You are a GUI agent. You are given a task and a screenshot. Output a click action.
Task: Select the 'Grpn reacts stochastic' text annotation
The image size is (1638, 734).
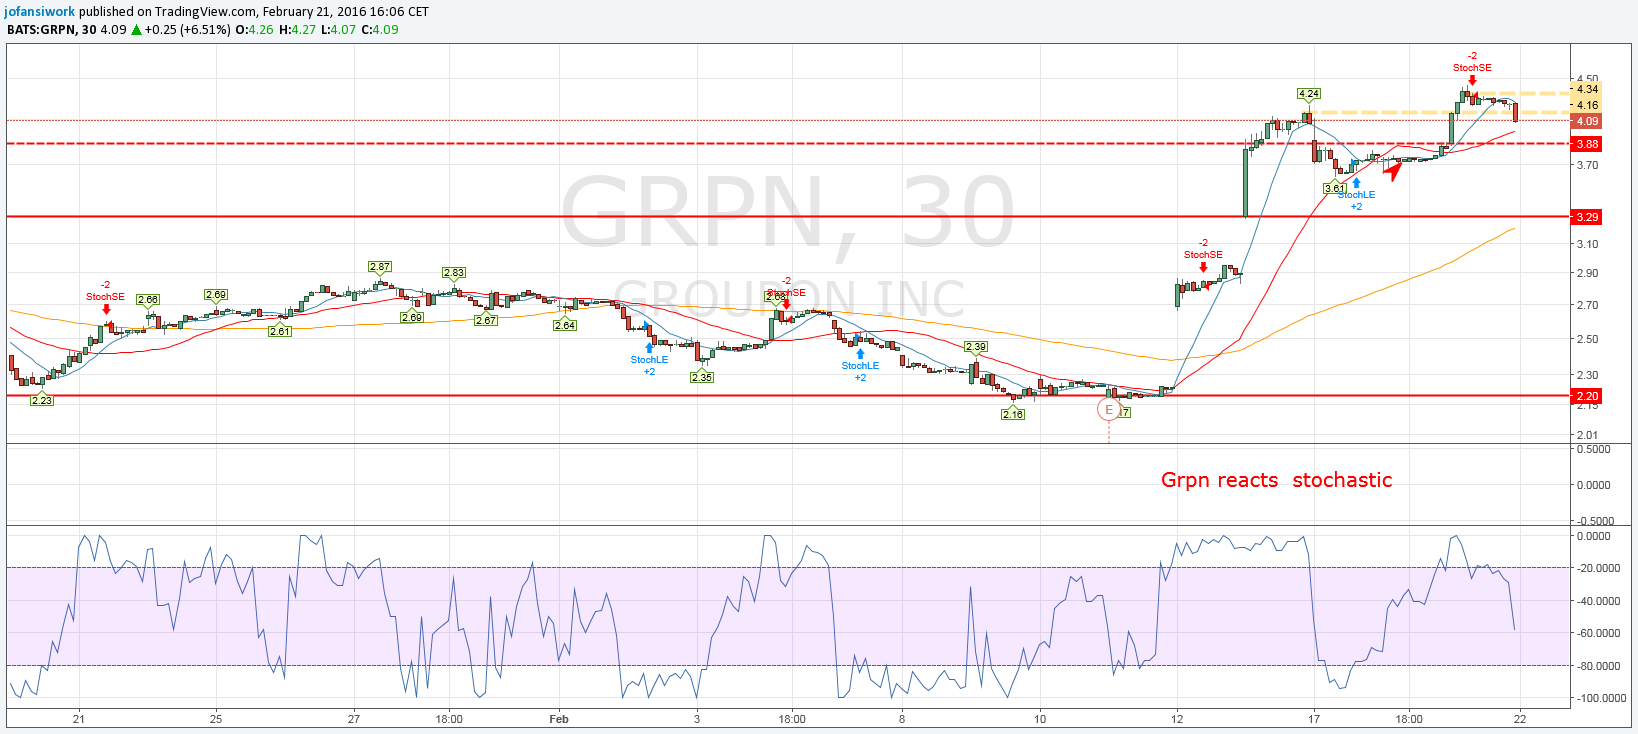[x=1276, y=480]
